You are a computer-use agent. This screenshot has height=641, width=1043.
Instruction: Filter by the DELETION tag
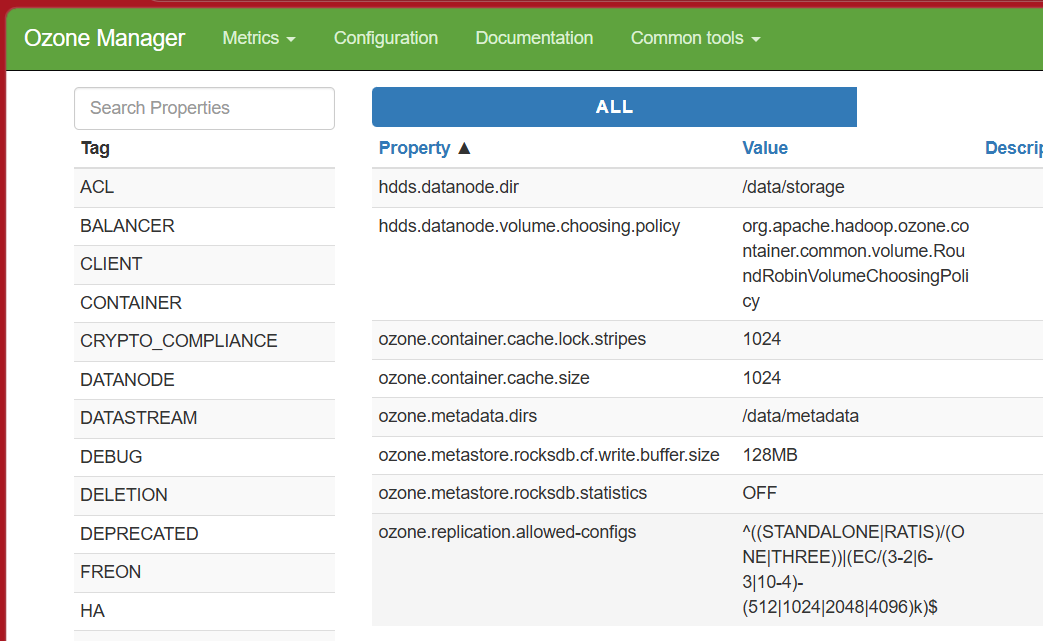(x=204, y=495)
